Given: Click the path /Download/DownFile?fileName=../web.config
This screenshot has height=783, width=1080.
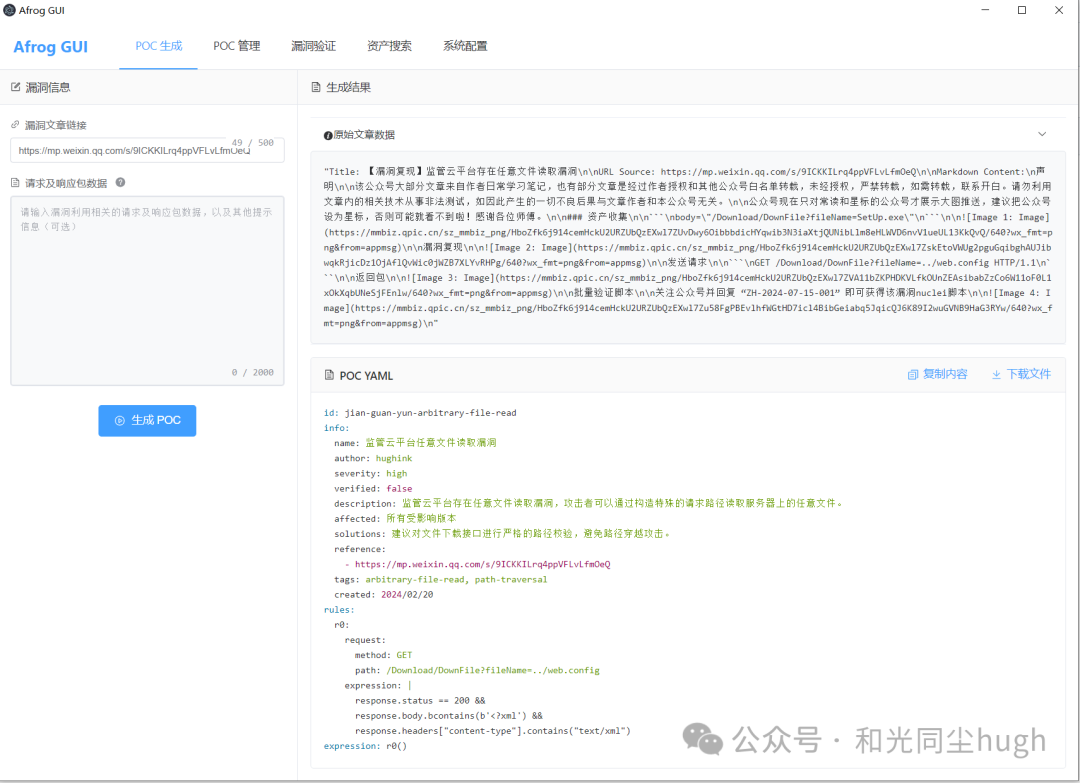Looking at the screenshot, I should coord(492,670).
